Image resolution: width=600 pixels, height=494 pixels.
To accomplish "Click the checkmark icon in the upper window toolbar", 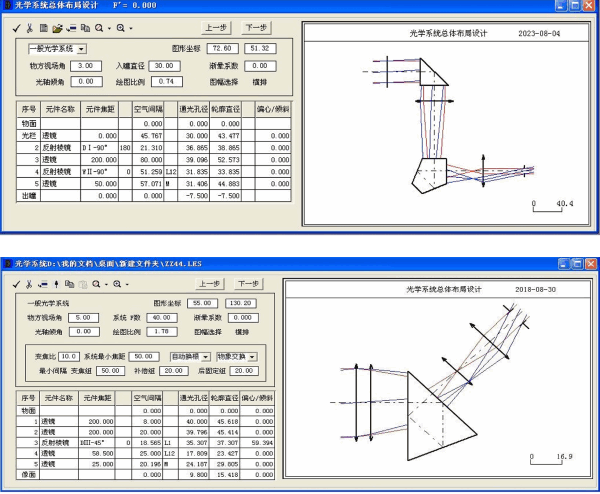I will 16,28.
